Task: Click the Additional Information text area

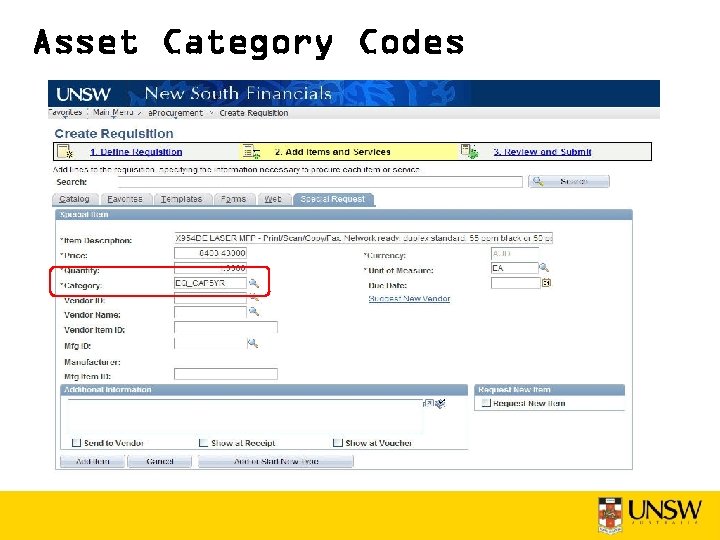Action: pos(245,417)
